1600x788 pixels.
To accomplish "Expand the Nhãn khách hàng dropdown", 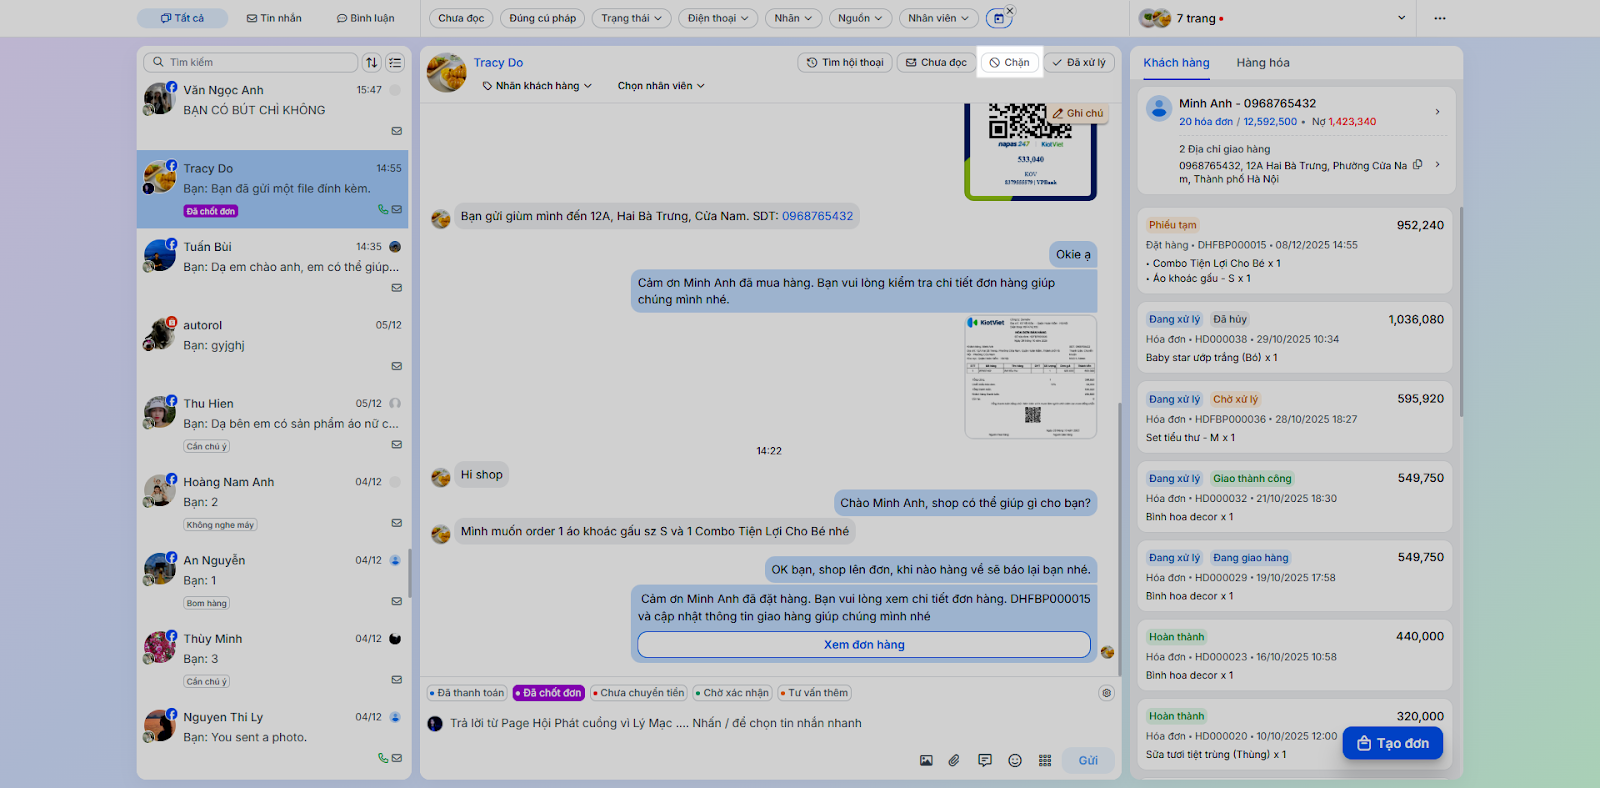I will [537, 86].
